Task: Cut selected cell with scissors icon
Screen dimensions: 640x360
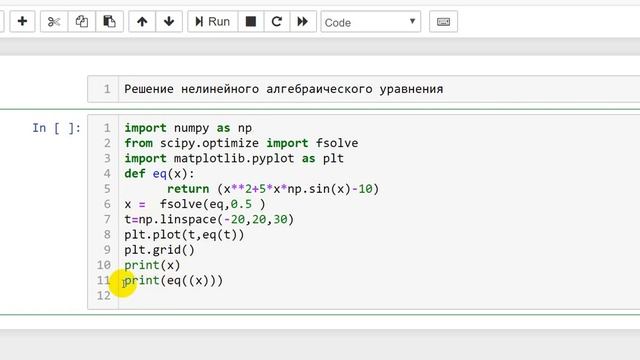Action: (x=54, y=21)
